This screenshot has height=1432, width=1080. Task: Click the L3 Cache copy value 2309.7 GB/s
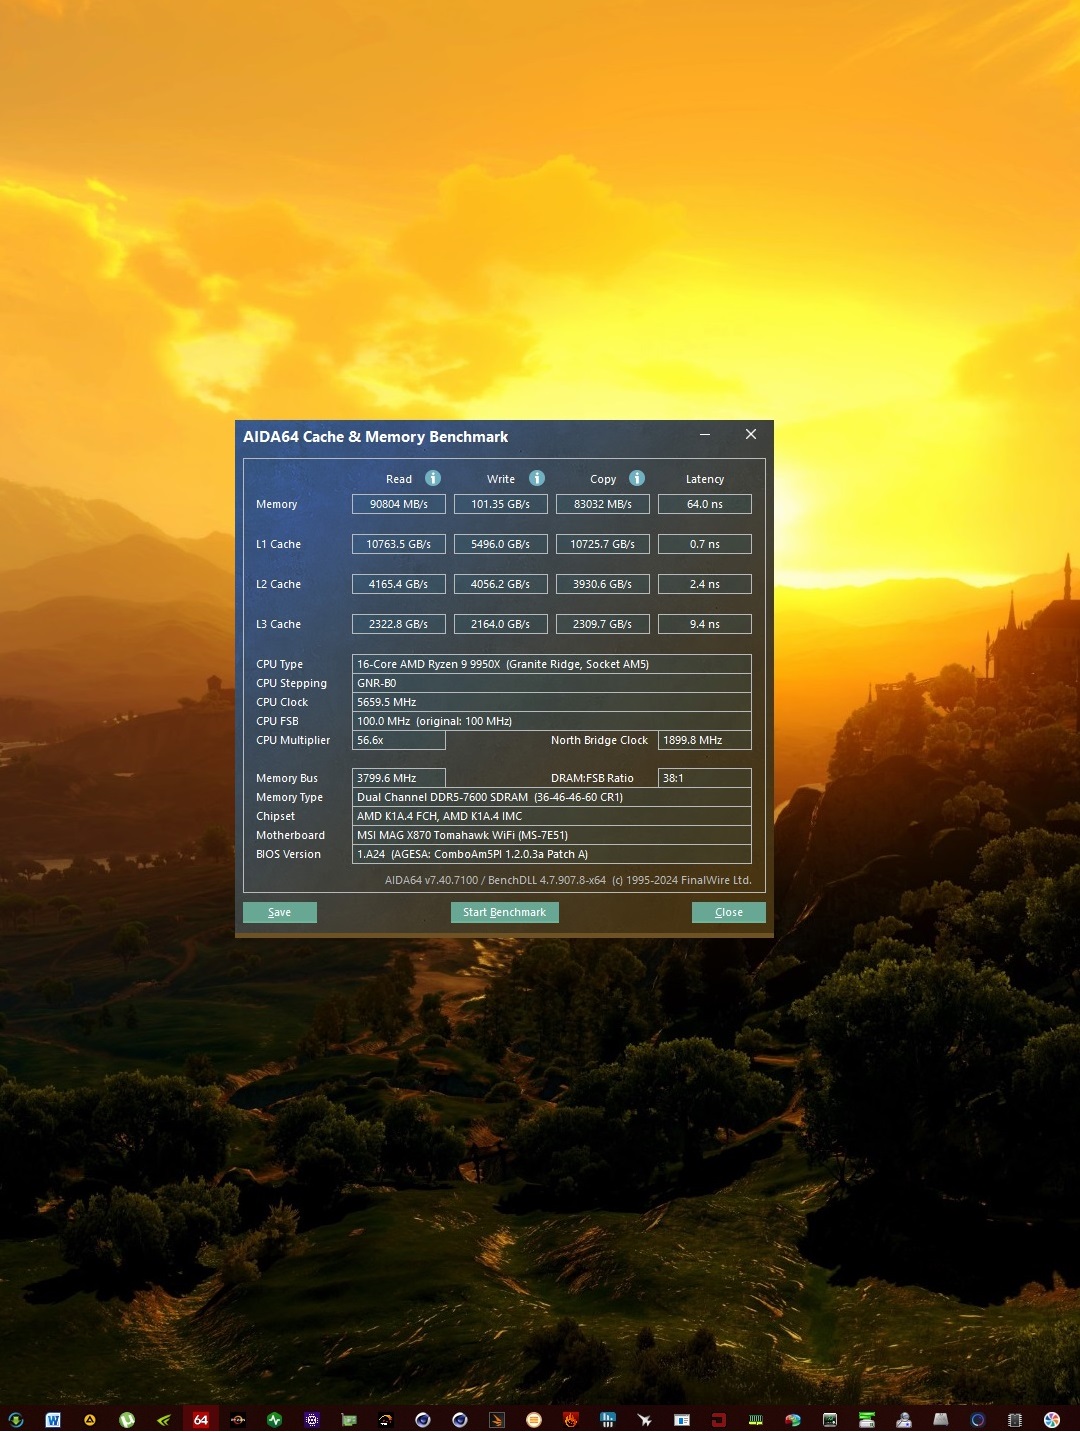pyautogui.click(x=603, y=624)
